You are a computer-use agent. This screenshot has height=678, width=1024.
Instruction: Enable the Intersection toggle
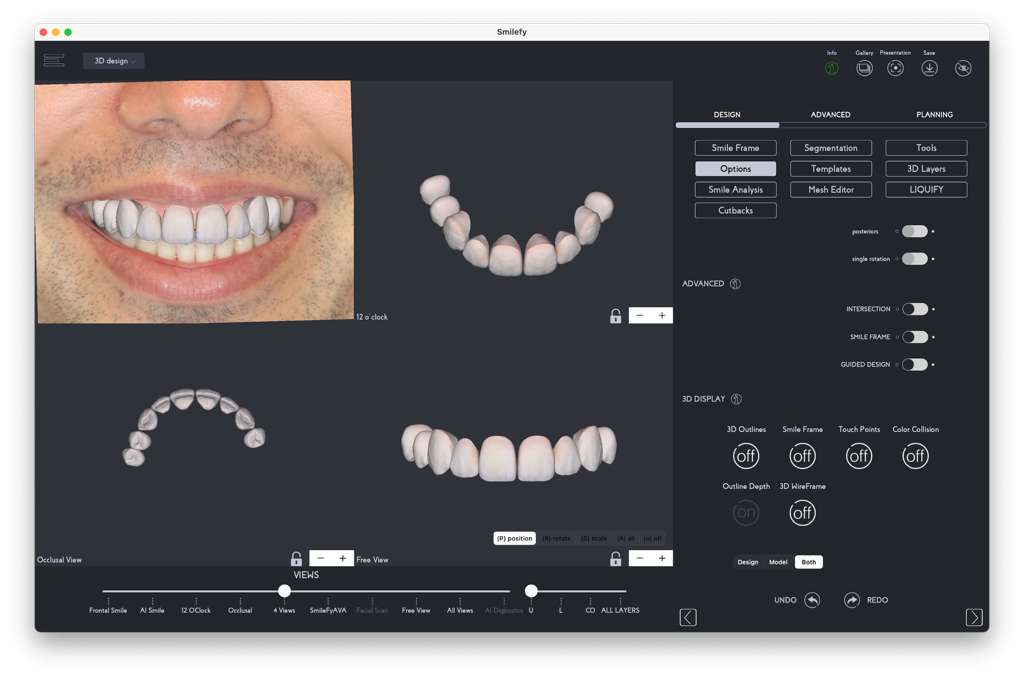[x=914, y=309]
